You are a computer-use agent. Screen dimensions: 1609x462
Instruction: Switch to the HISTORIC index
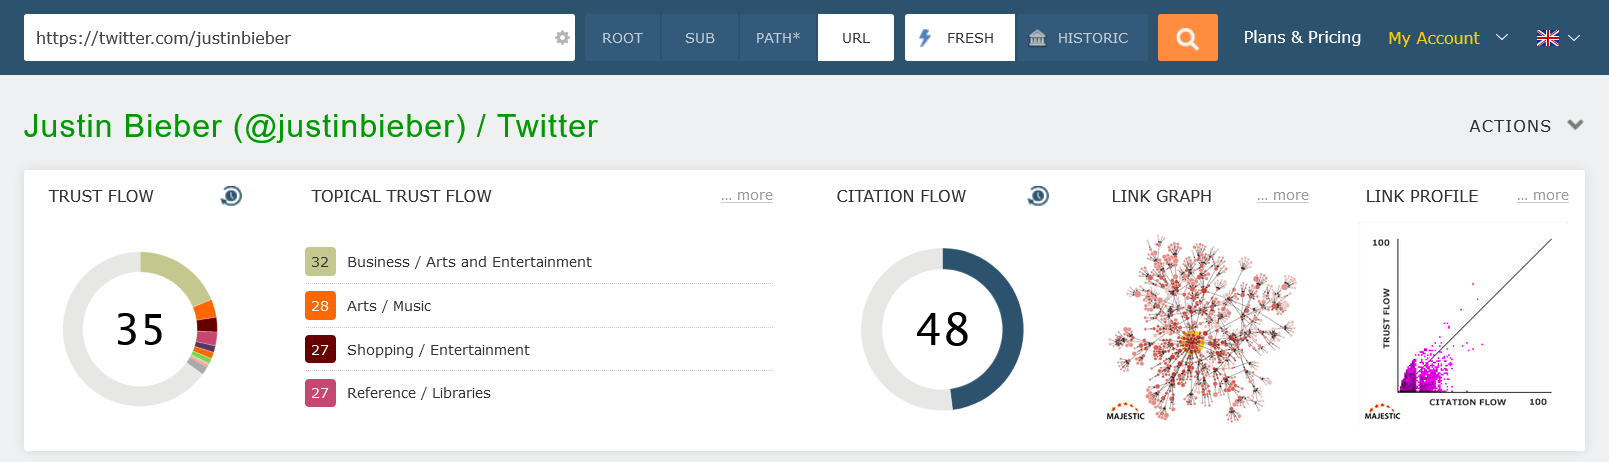coord(1081,38)
